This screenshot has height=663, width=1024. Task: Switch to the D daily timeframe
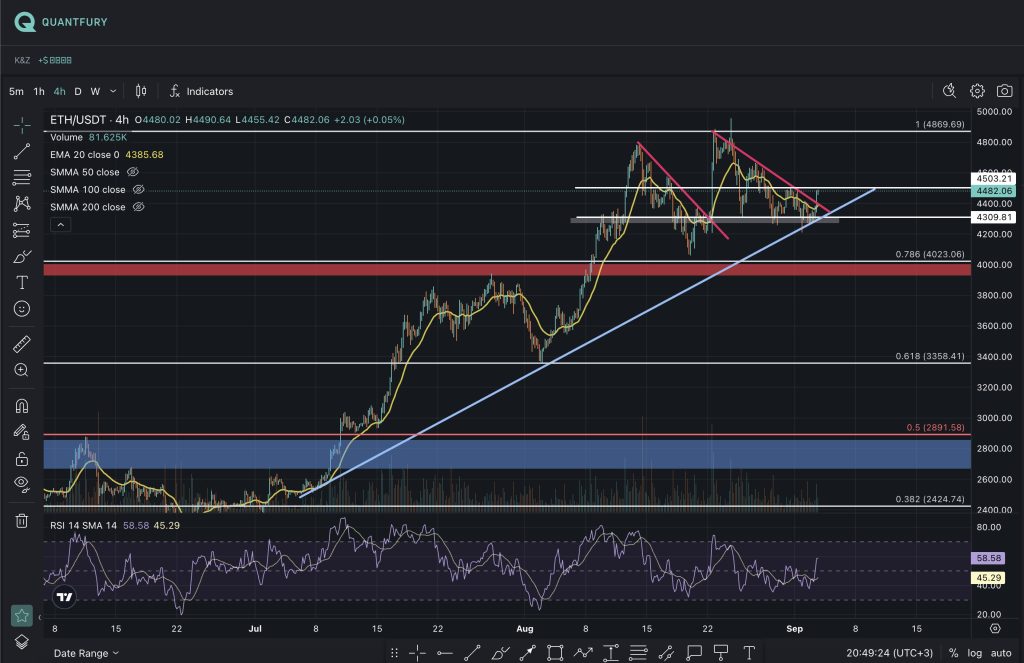pyautogui.click(x=78, y=91)
